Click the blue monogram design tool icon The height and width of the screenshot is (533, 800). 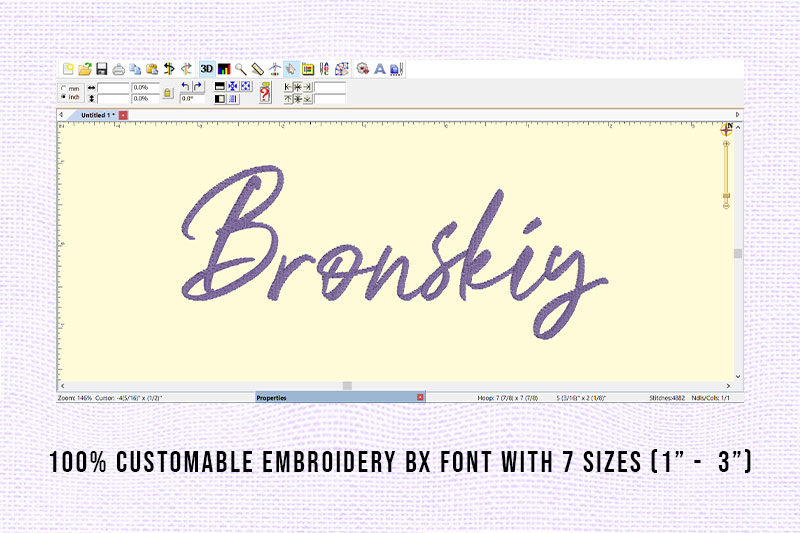click(396, 69)
